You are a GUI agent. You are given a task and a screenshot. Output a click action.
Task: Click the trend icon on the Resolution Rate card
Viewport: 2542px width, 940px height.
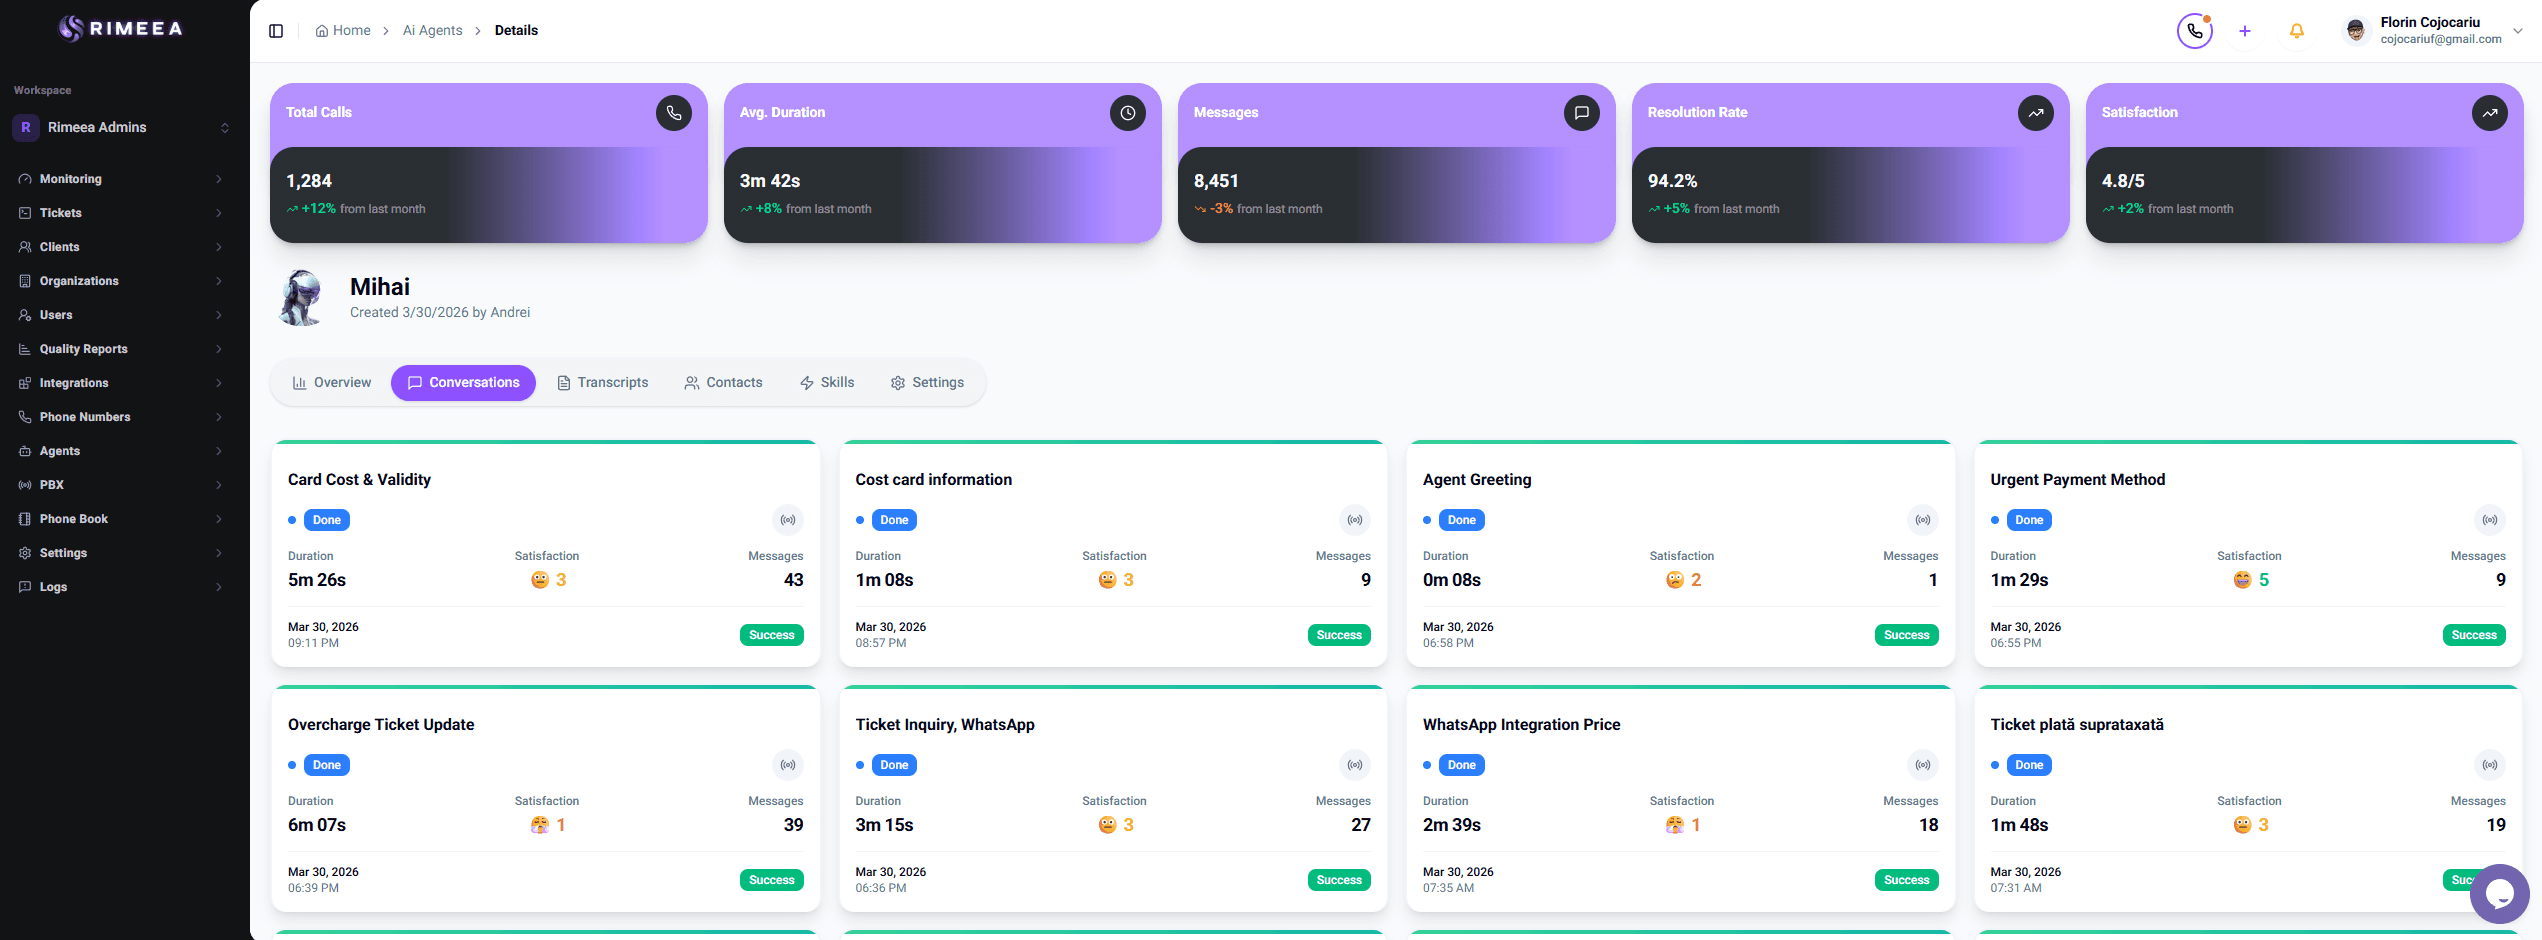point(2036,112)
